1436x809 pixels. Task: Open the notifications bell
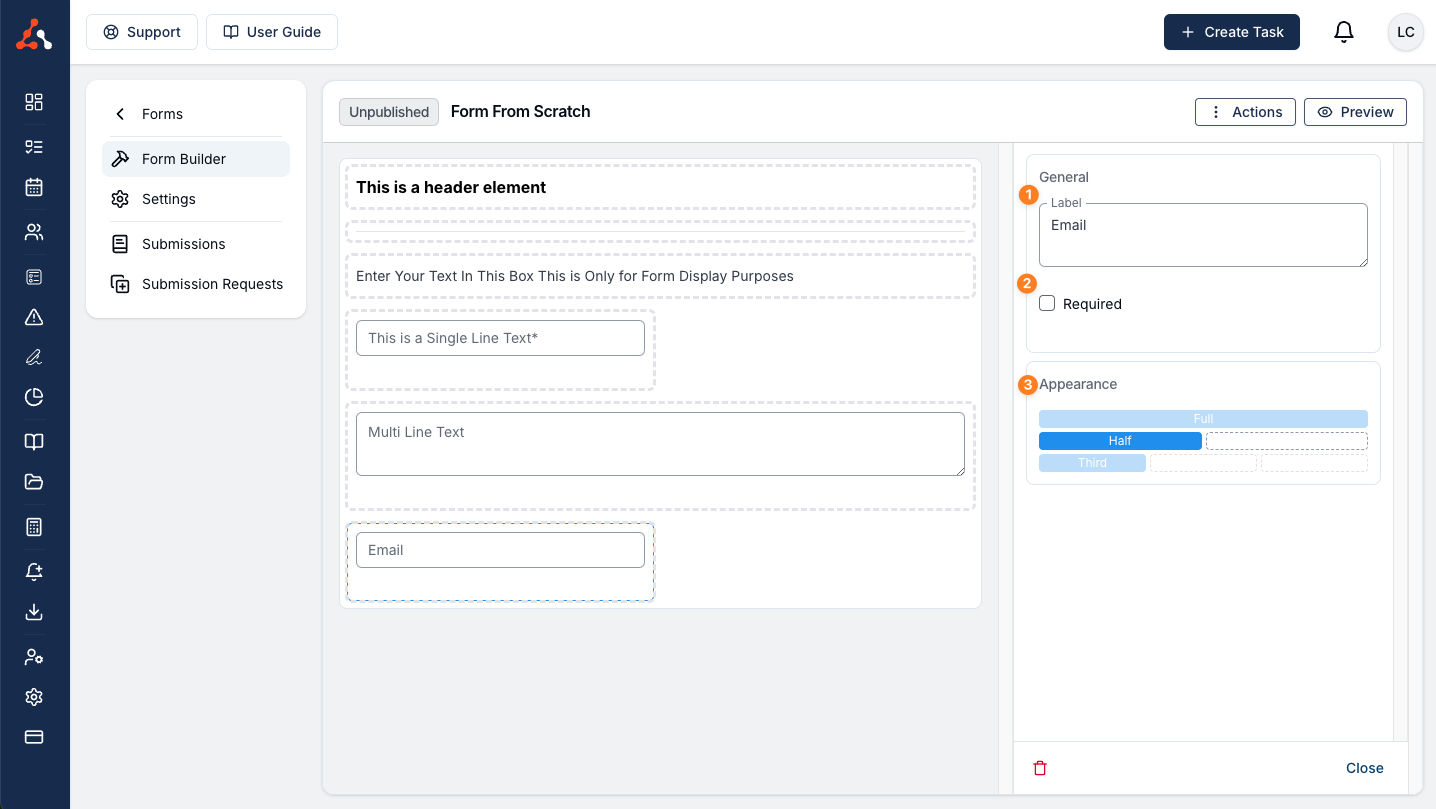click(1344, 32)
